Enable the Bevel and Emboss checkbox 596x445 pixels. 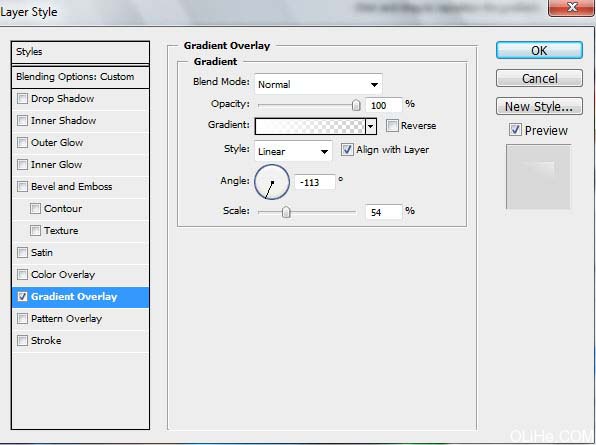coord(22,187)
